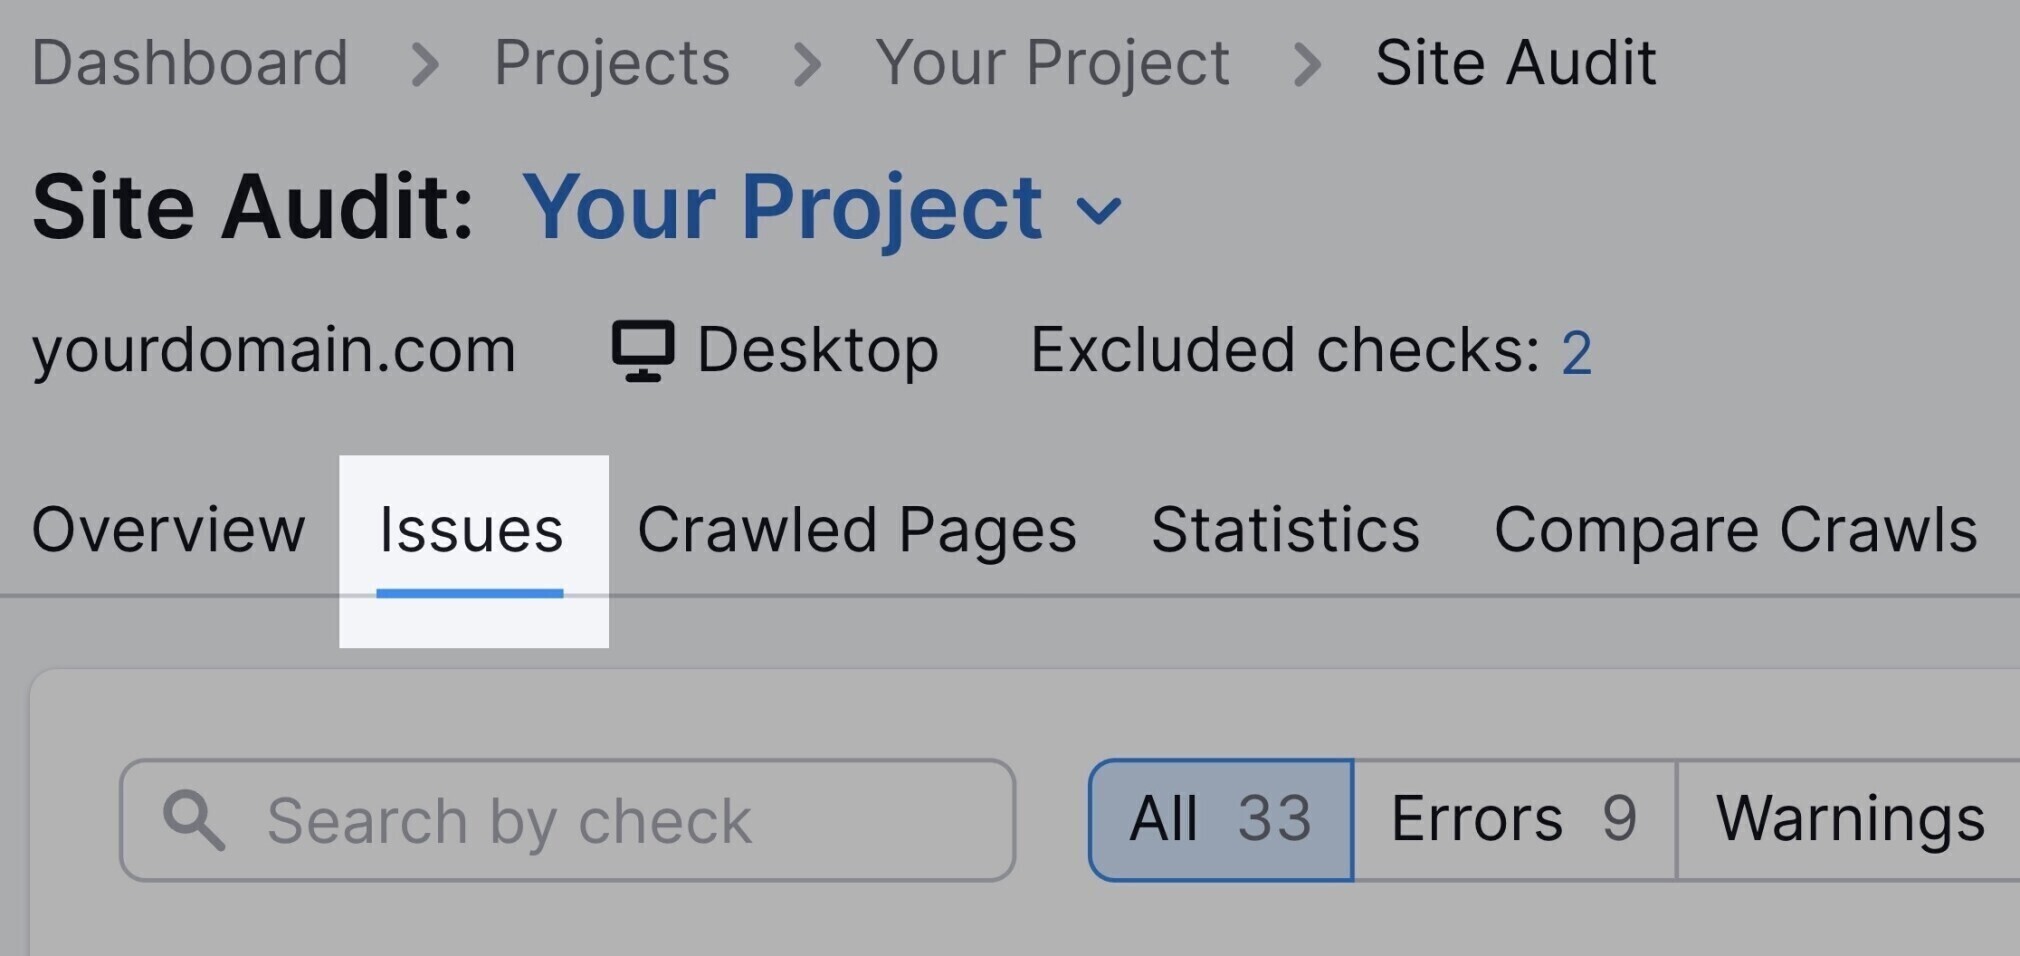2020x956 pixels.
Task: Open the Issues tab
Action: [471, 530]
